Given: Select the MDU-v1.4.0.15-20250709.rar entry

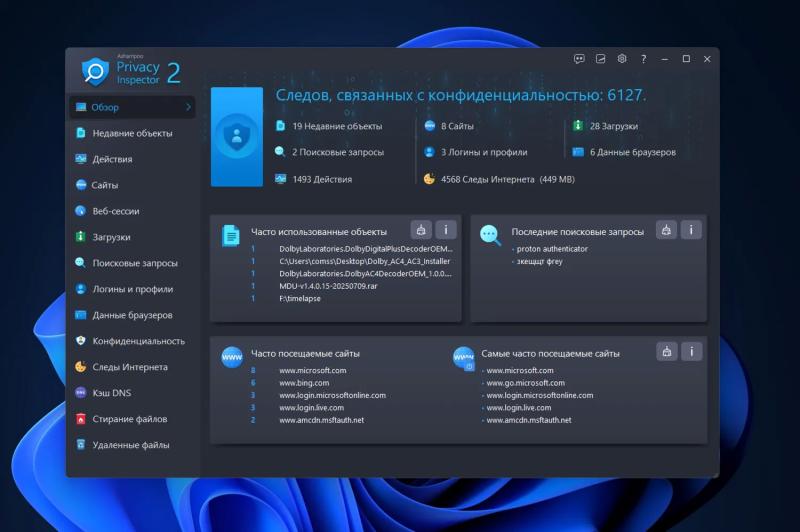Looking at the screenshot, I should [x=328, y=286].
